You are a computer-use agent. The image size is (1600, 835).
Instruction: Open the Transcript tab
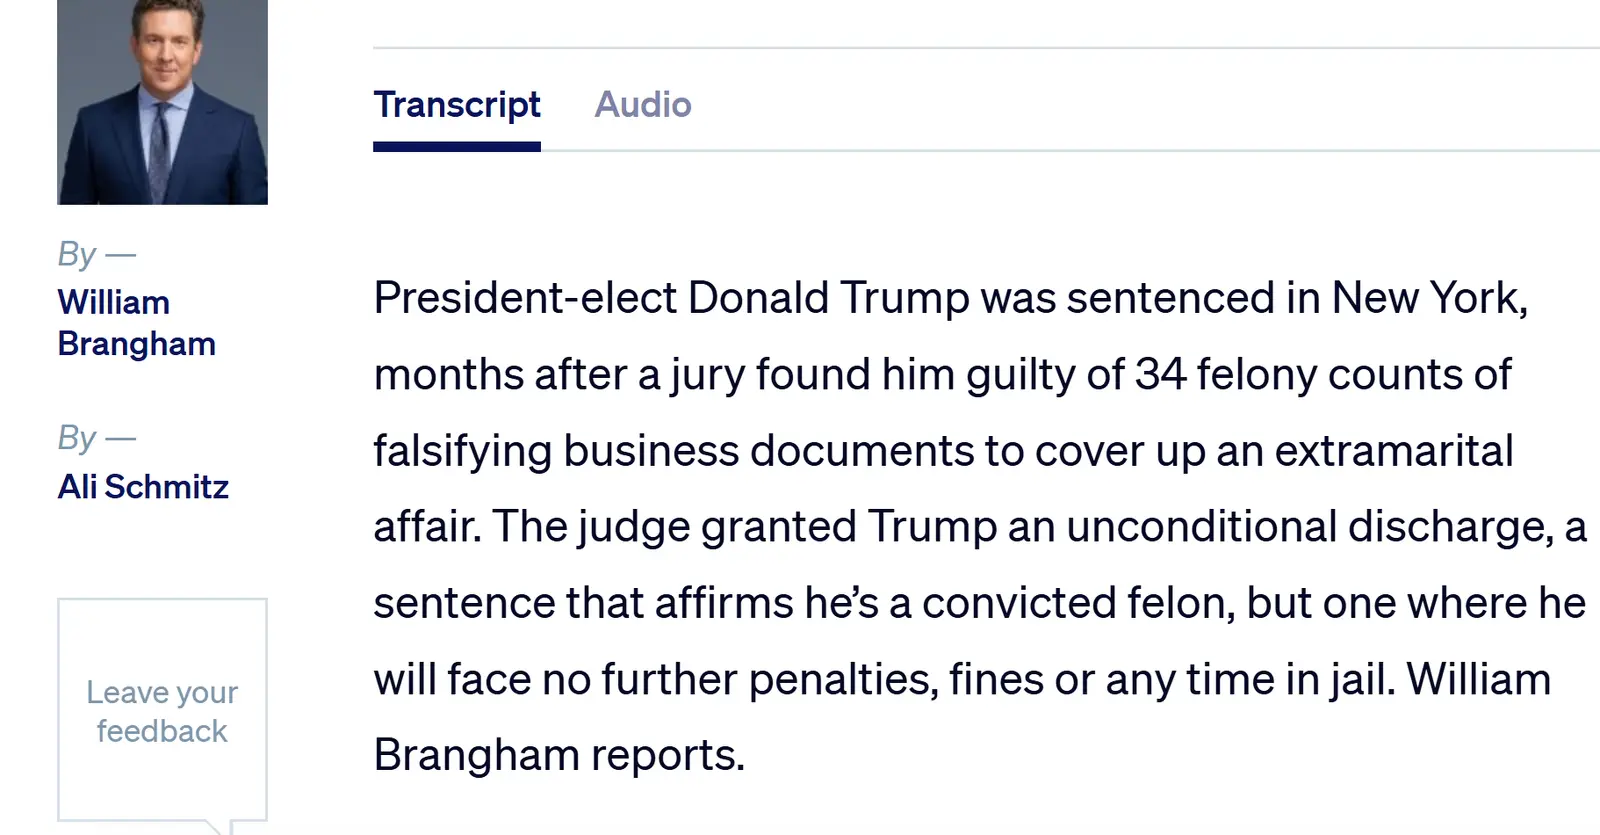(457, 105)
